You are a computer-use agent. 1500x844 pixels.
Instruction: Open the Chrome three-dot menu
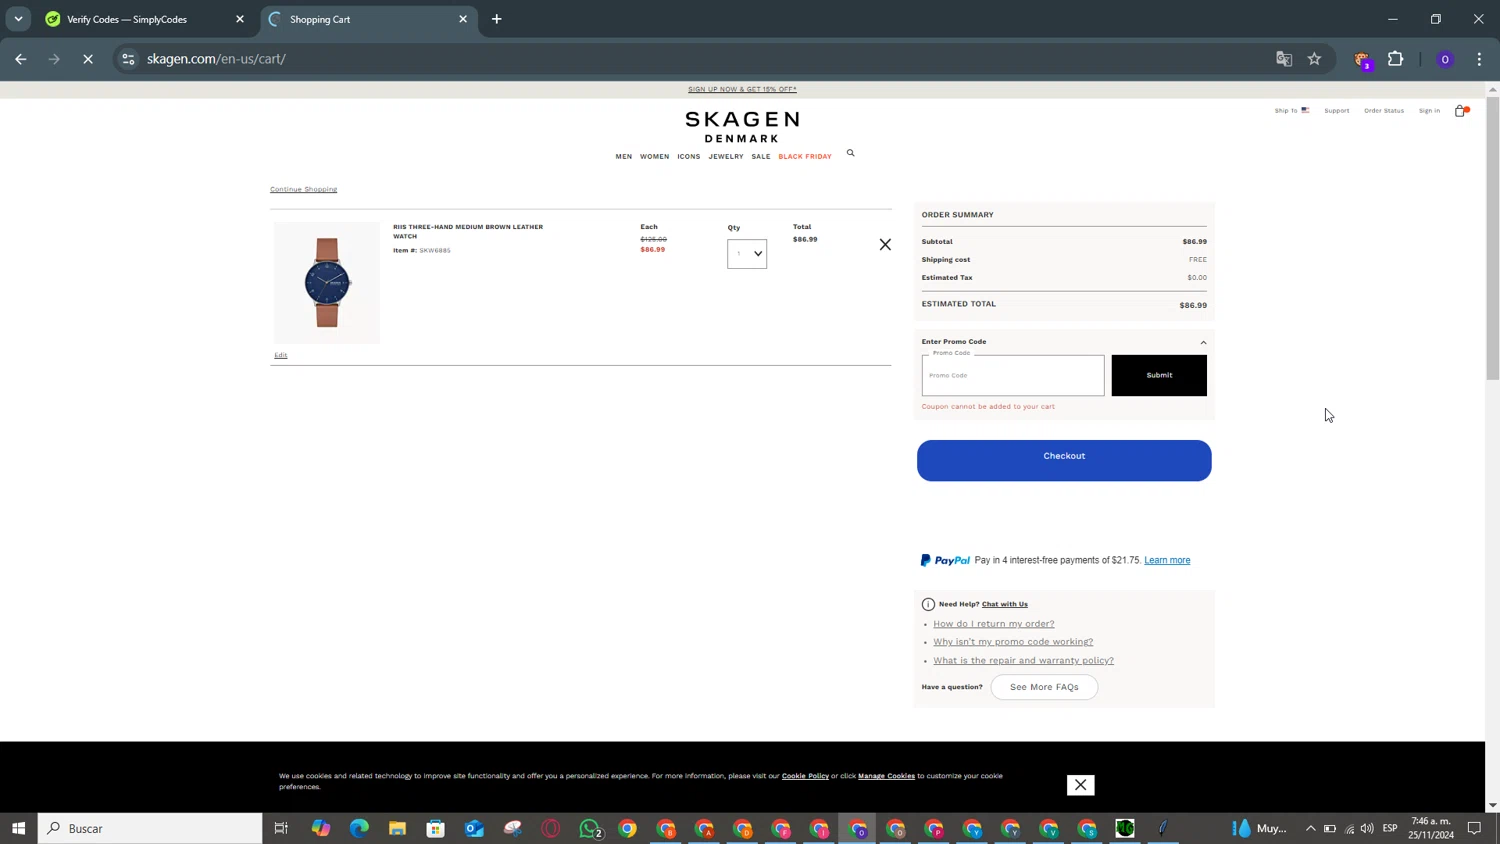point(1479,59)
